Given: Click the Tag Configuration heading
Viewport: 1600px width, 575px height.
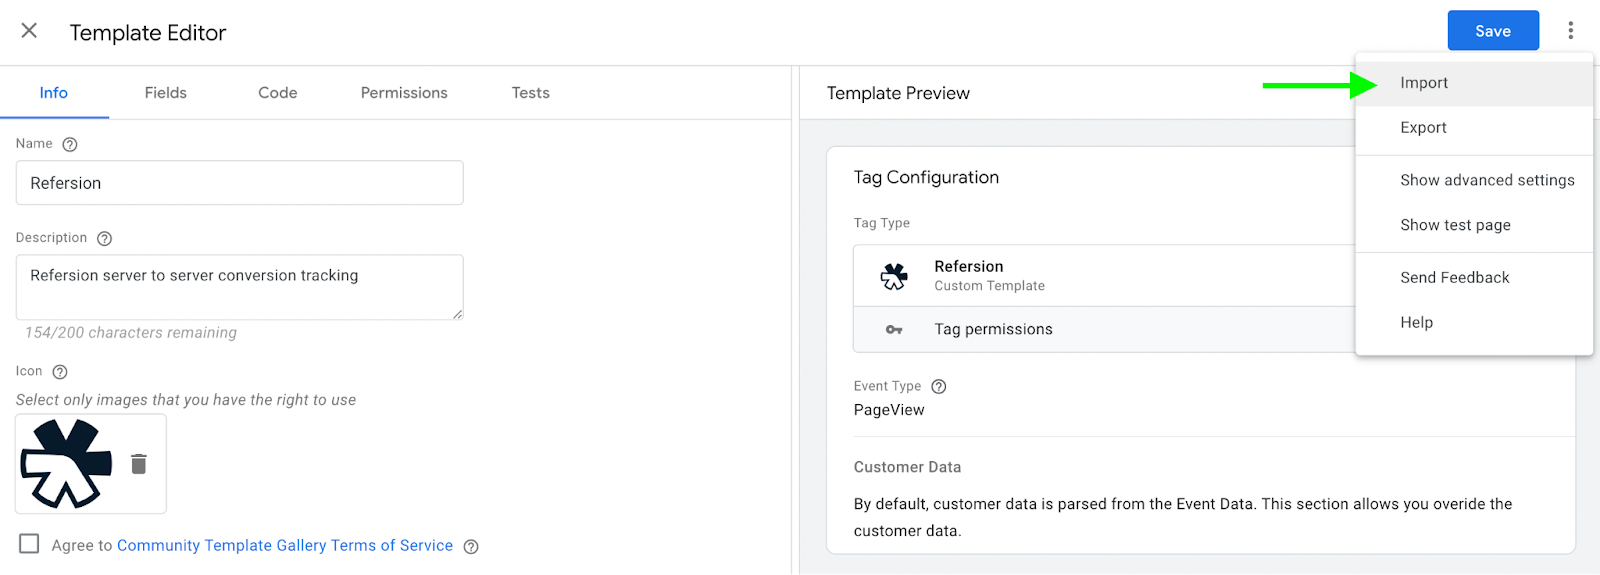Looking at the screenshot, I should (x=926, y=178).
